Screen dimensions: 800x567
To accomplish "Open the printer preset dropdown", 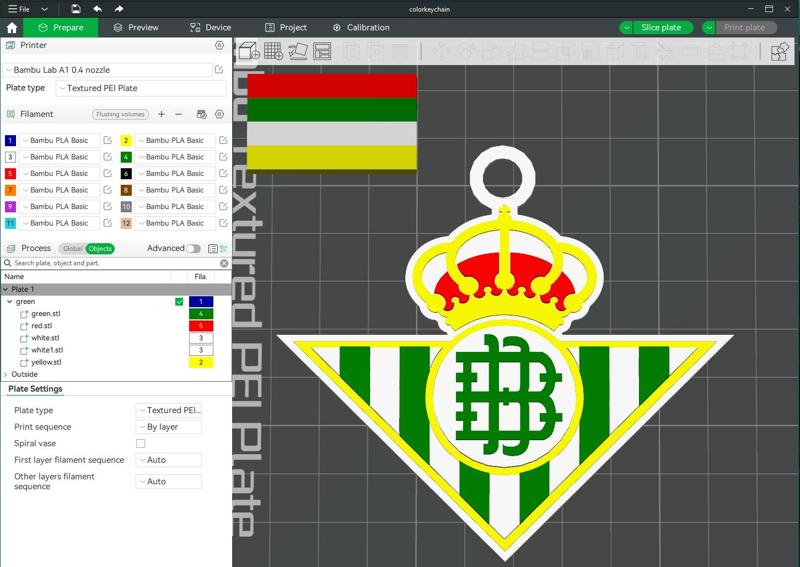I will pyautogui.click(x=108, y=70).
